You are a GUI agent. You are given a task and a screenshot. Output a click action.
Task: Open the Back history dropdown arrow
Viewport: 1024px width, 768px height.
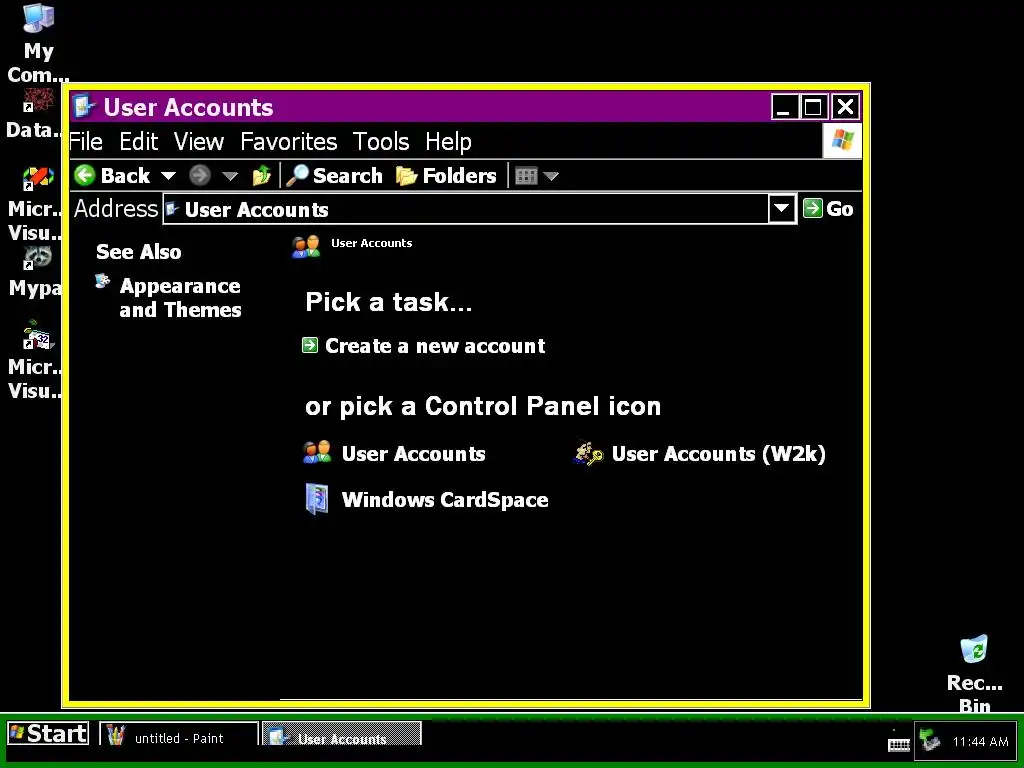tap(168, 176)
